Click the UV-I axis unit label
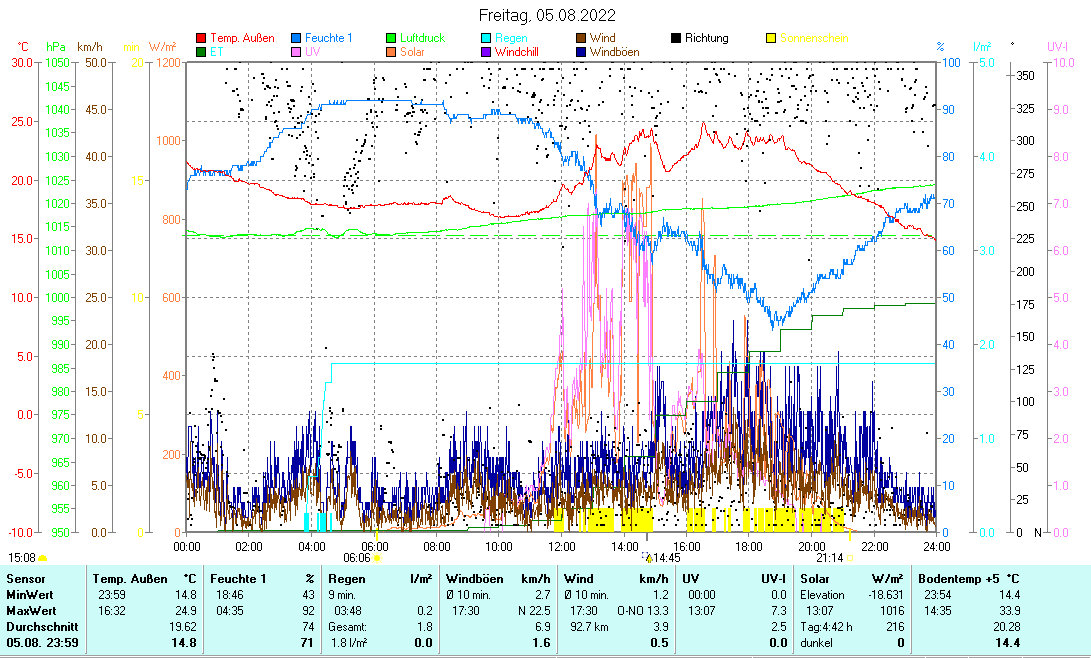1091x658 pixels. pos(1058,47)
